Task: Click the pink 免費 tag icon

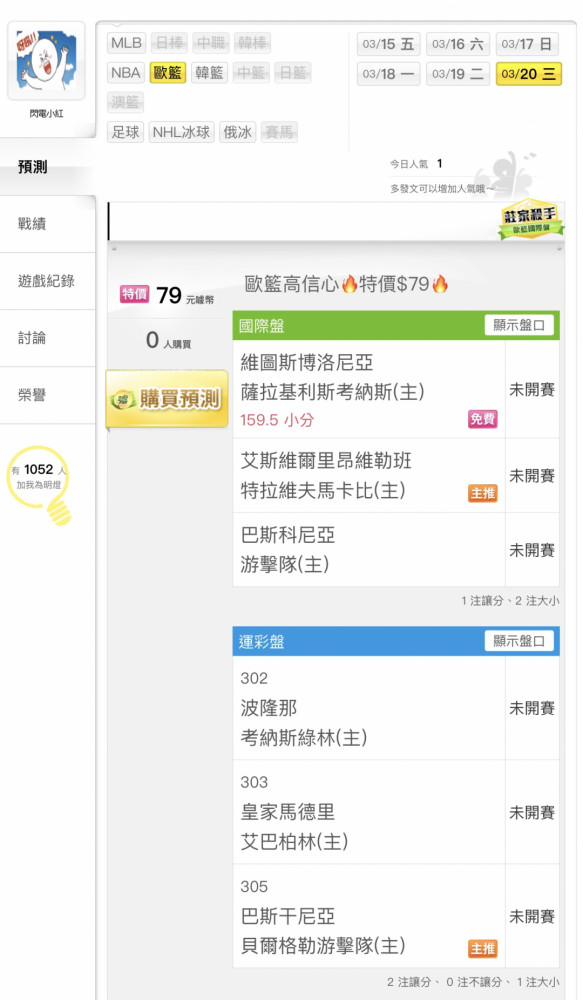Action: tap(482, 419)
